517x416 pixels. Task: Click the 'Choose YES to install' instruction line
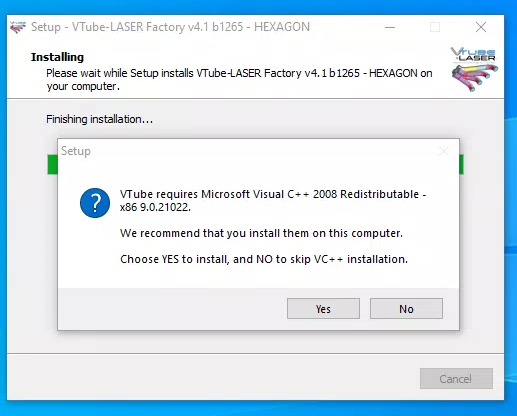[264, 259]
